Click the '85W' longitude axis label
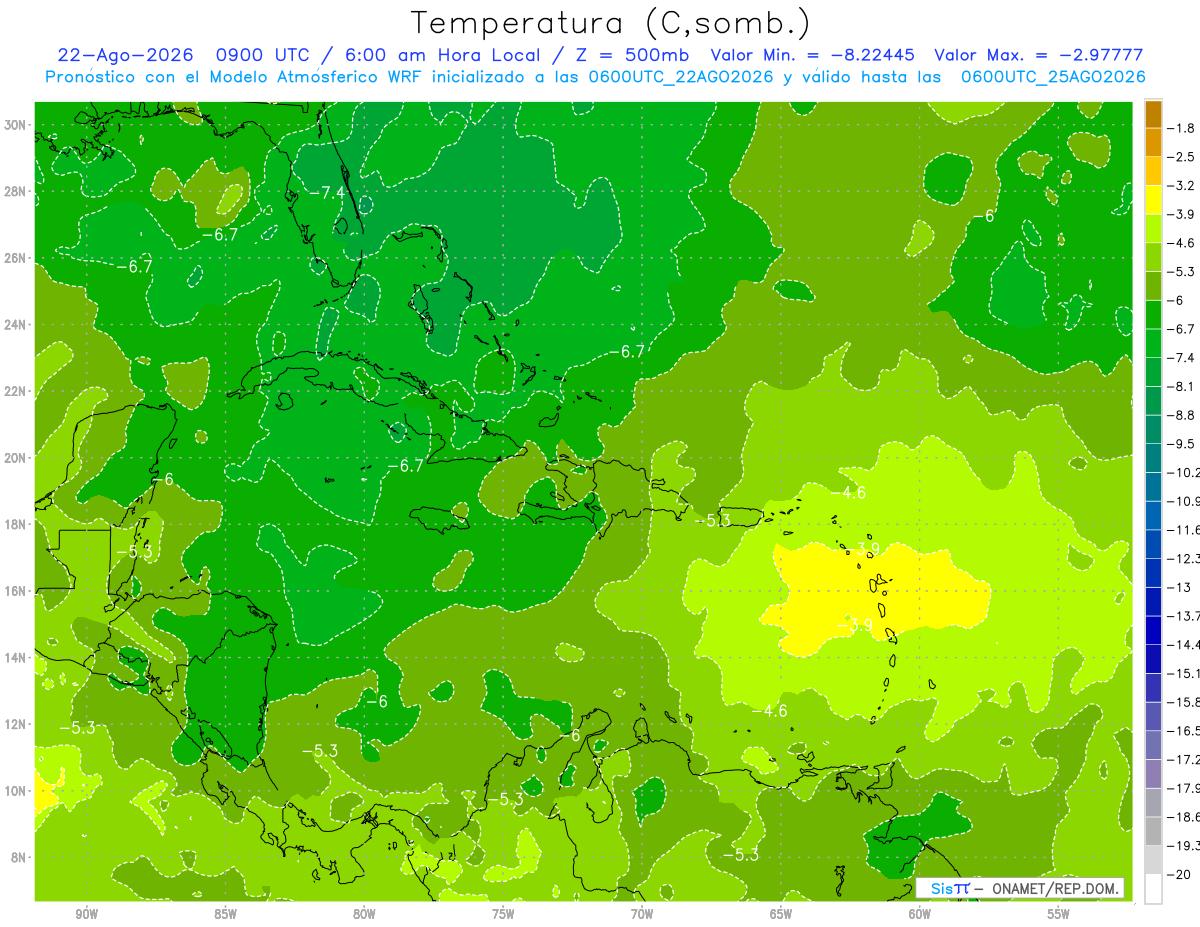1200x927 pixels. 225,914
